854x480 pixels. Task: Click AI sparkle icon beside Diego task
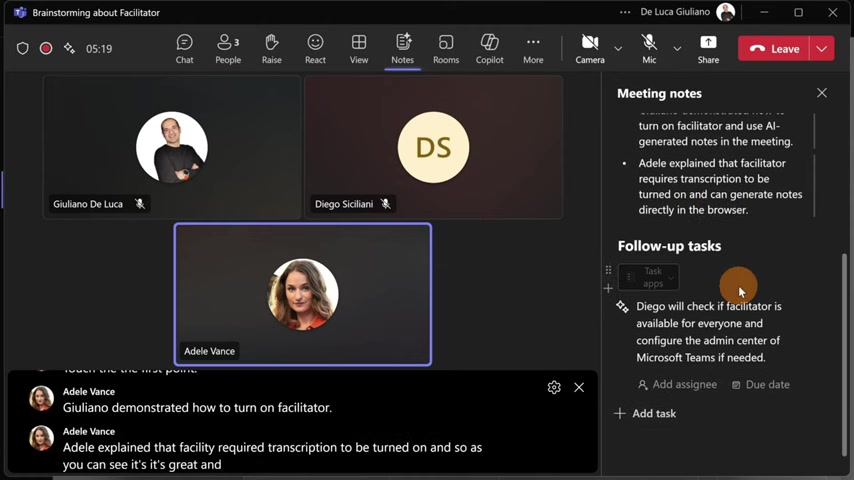[x=622, y=307]
